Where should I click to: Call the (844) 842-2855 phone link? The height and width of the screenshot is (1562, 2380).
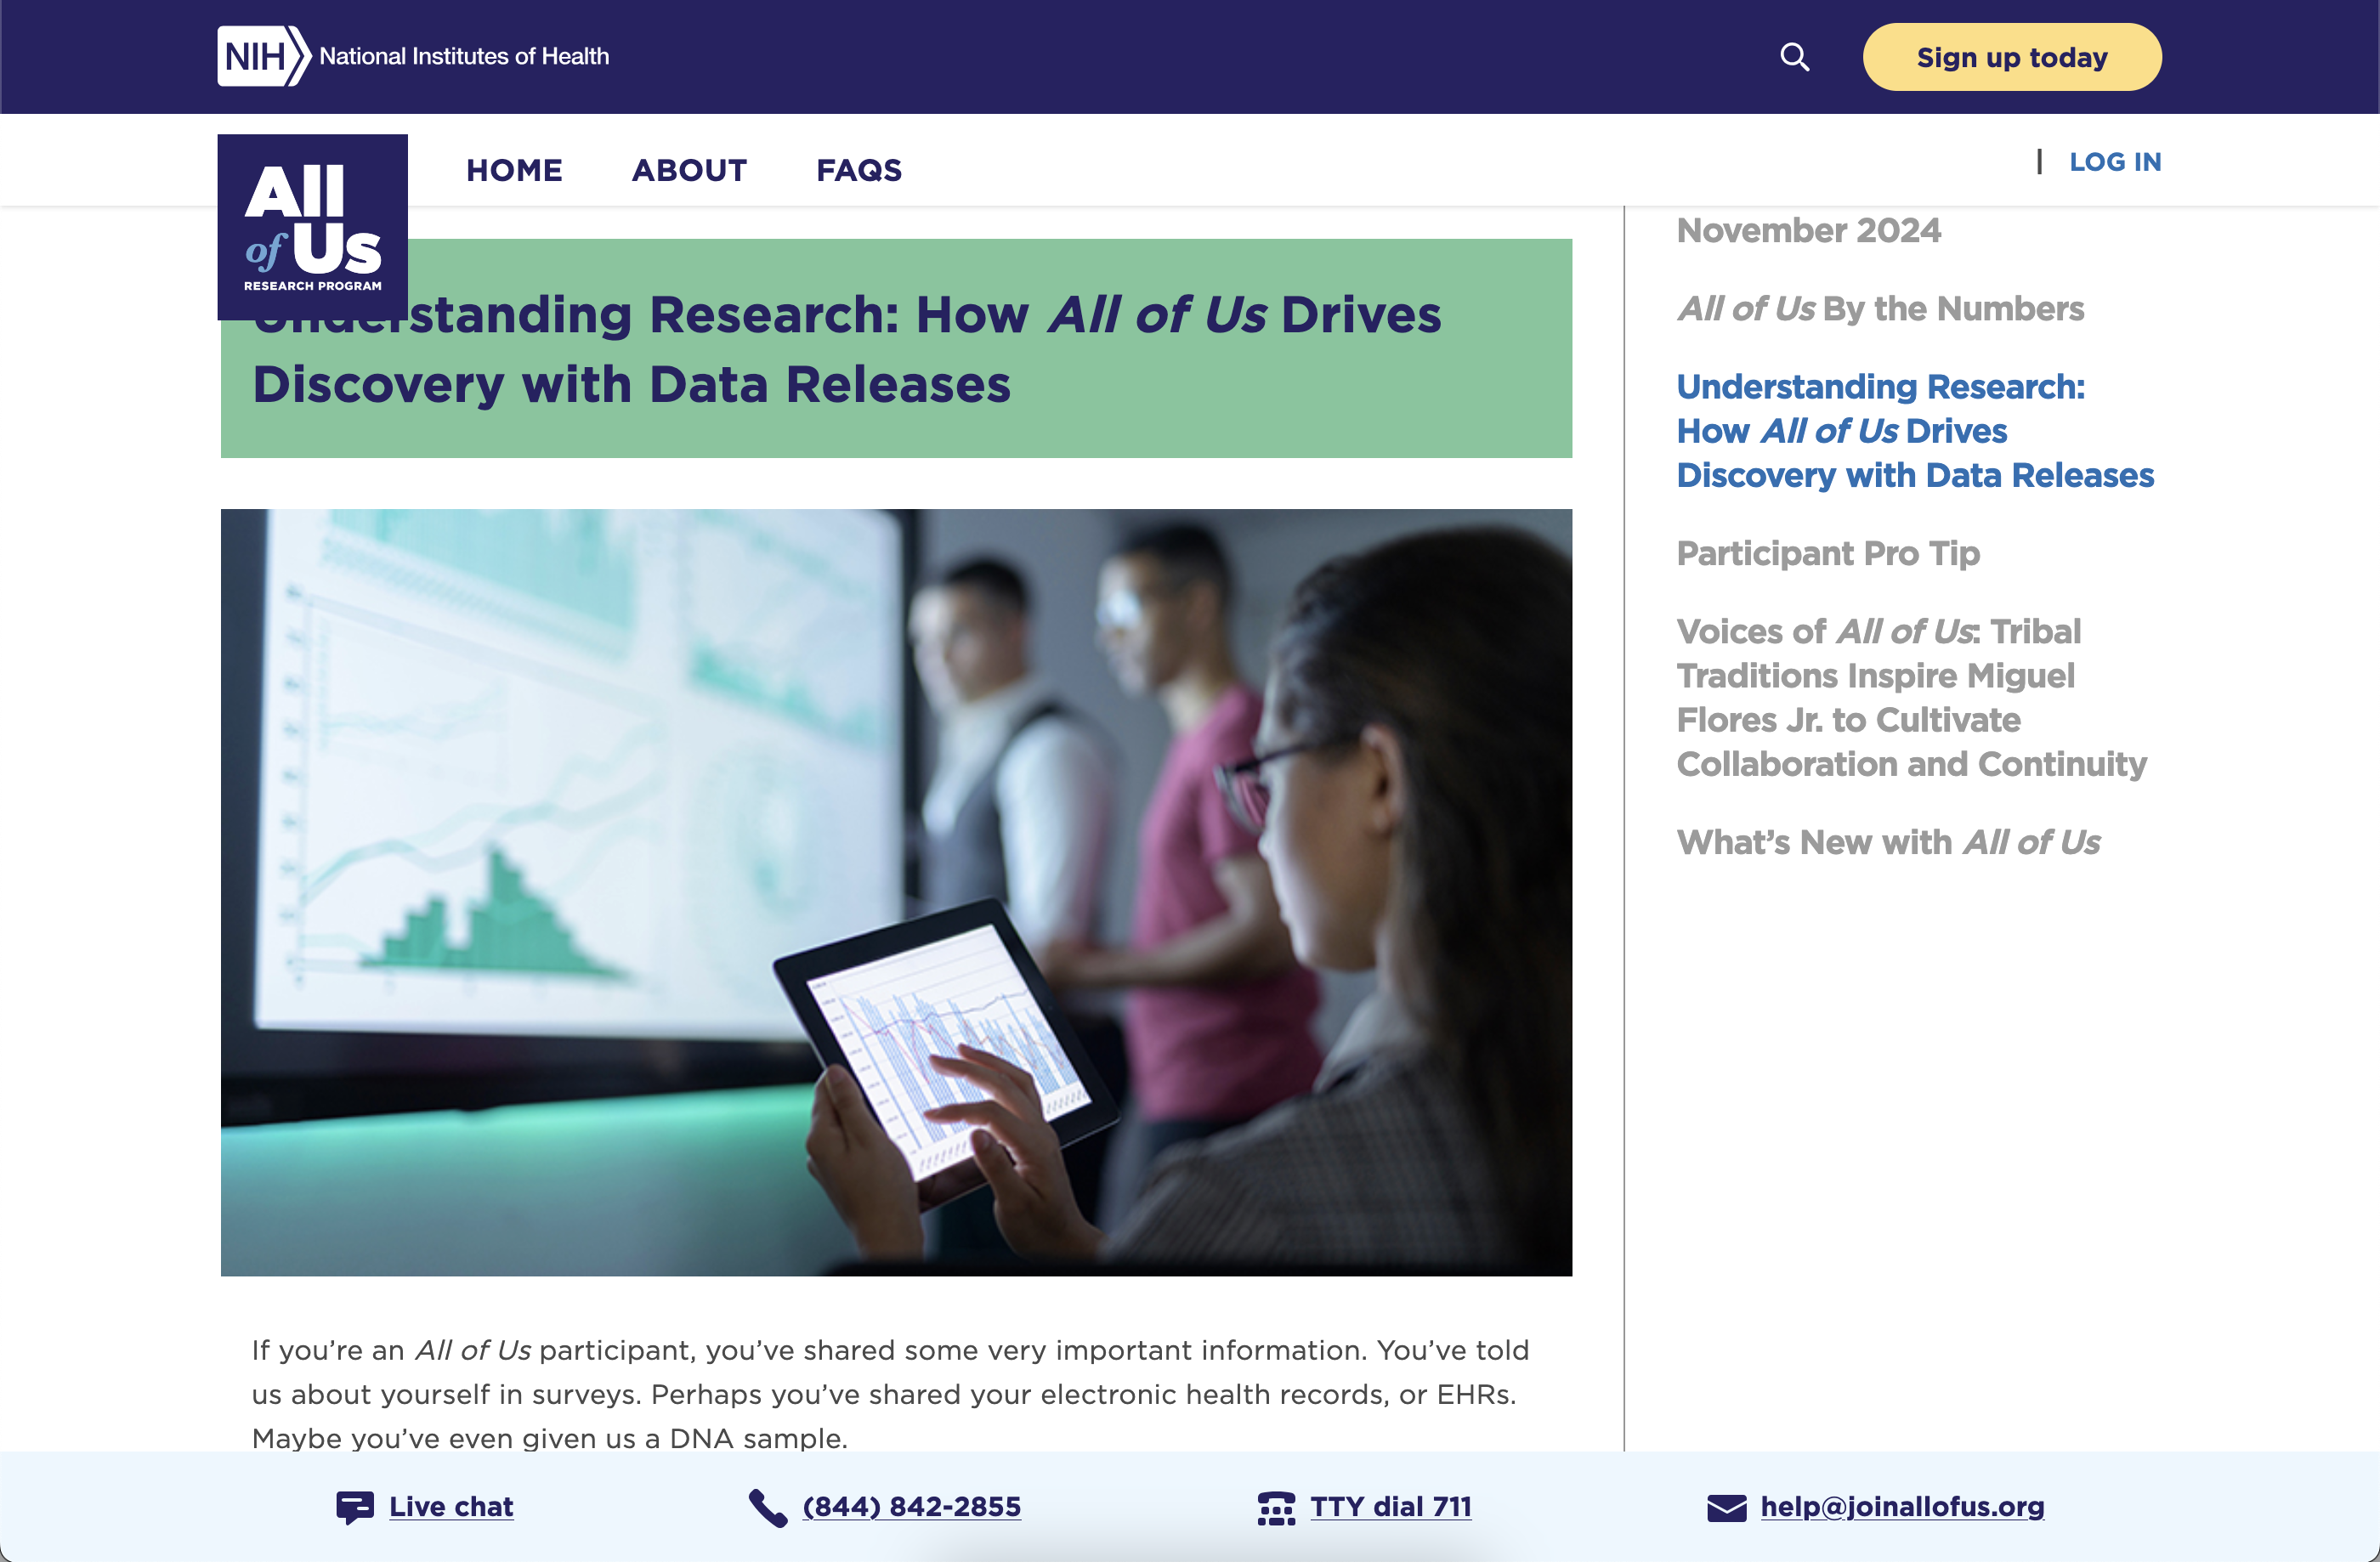pyautogui.click(x=911, y=1507)
